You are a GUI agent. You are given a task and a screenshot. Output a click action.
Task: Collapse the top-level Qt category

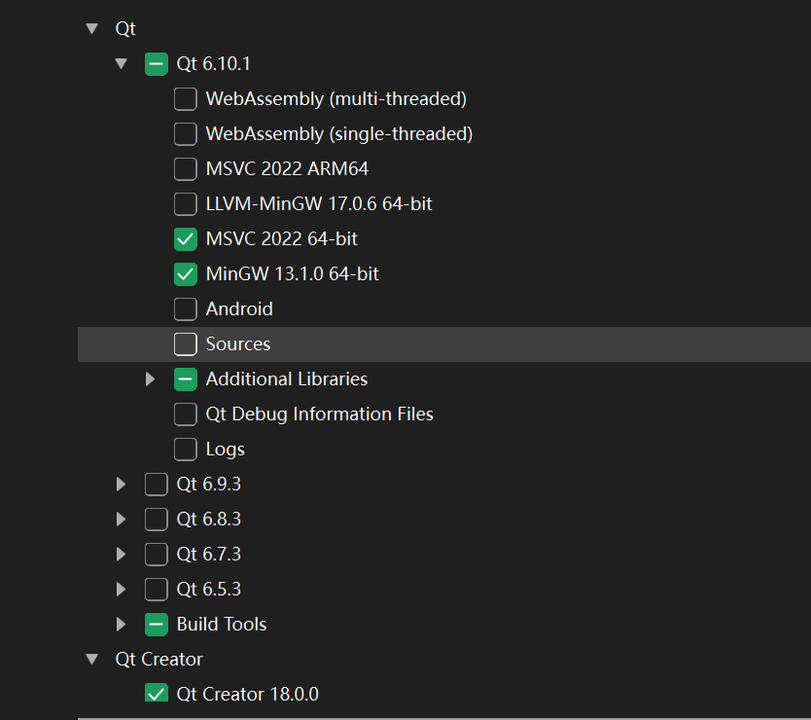tap(93, 29)
